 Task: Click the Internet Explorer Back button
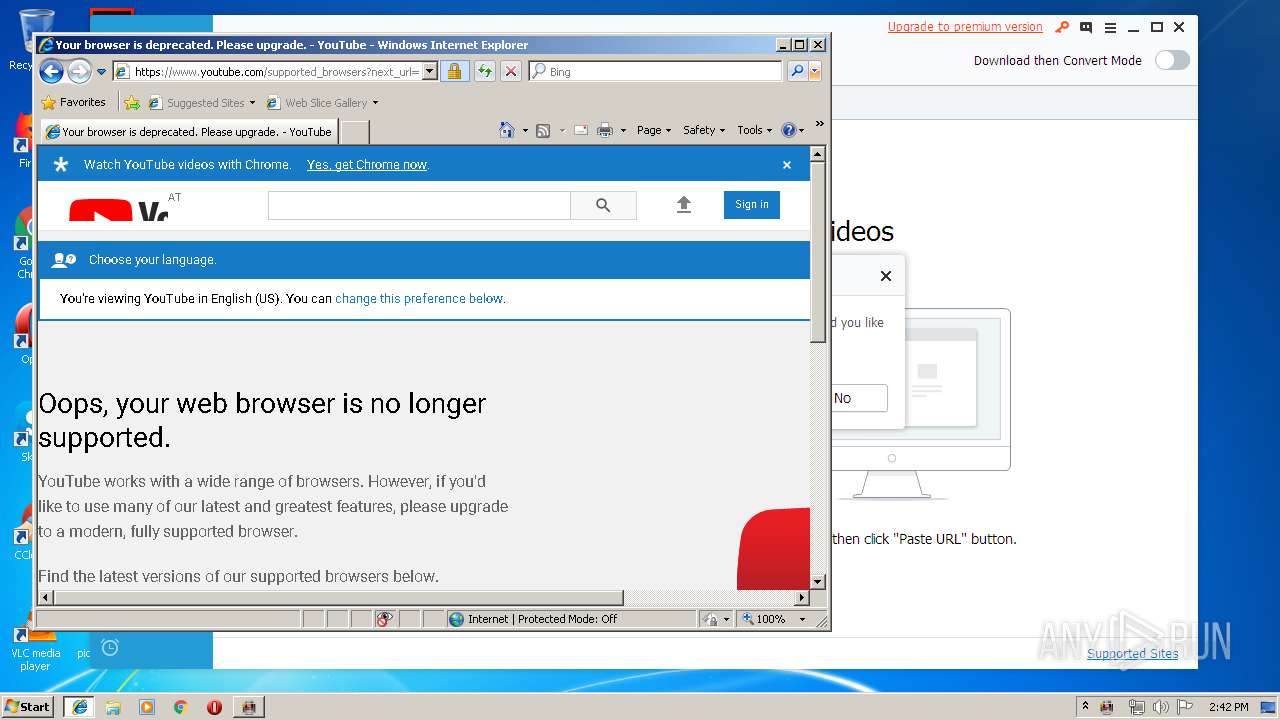pyautogui.click(x=51, y=71)
